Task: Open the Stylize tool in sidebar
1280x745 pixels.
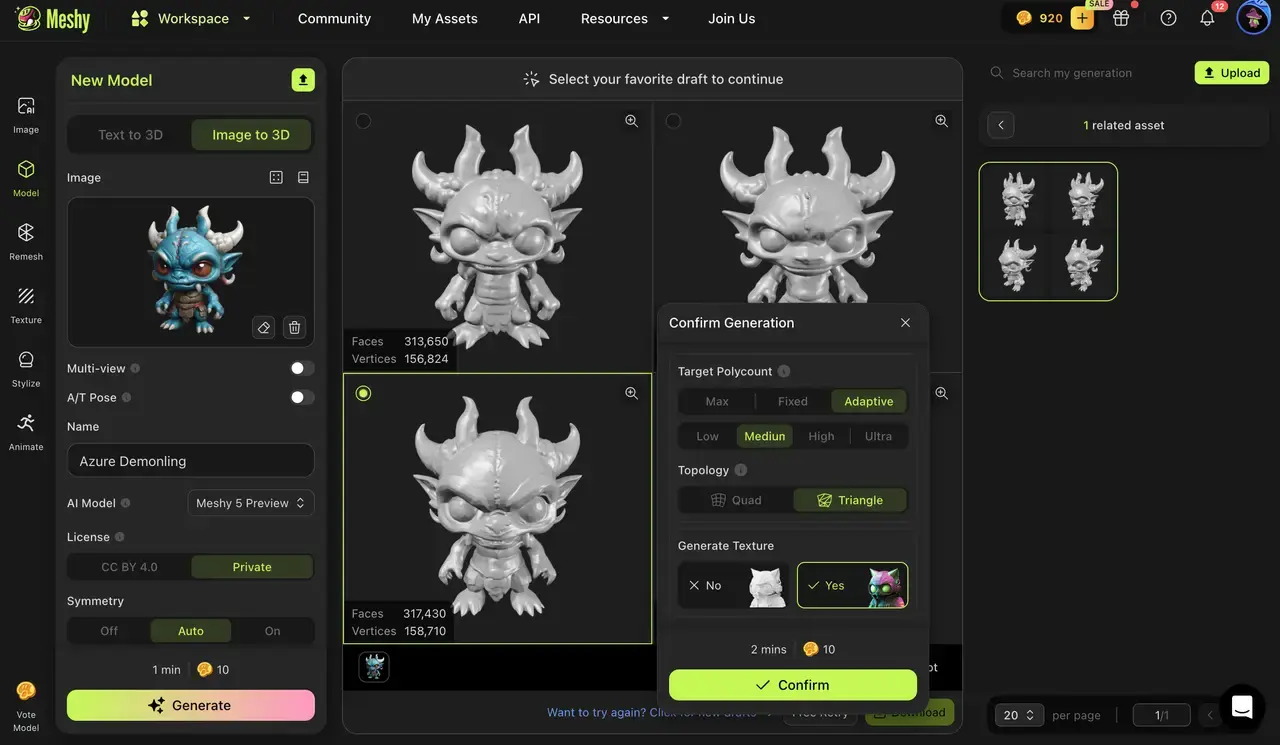Action: click(26, 367)
